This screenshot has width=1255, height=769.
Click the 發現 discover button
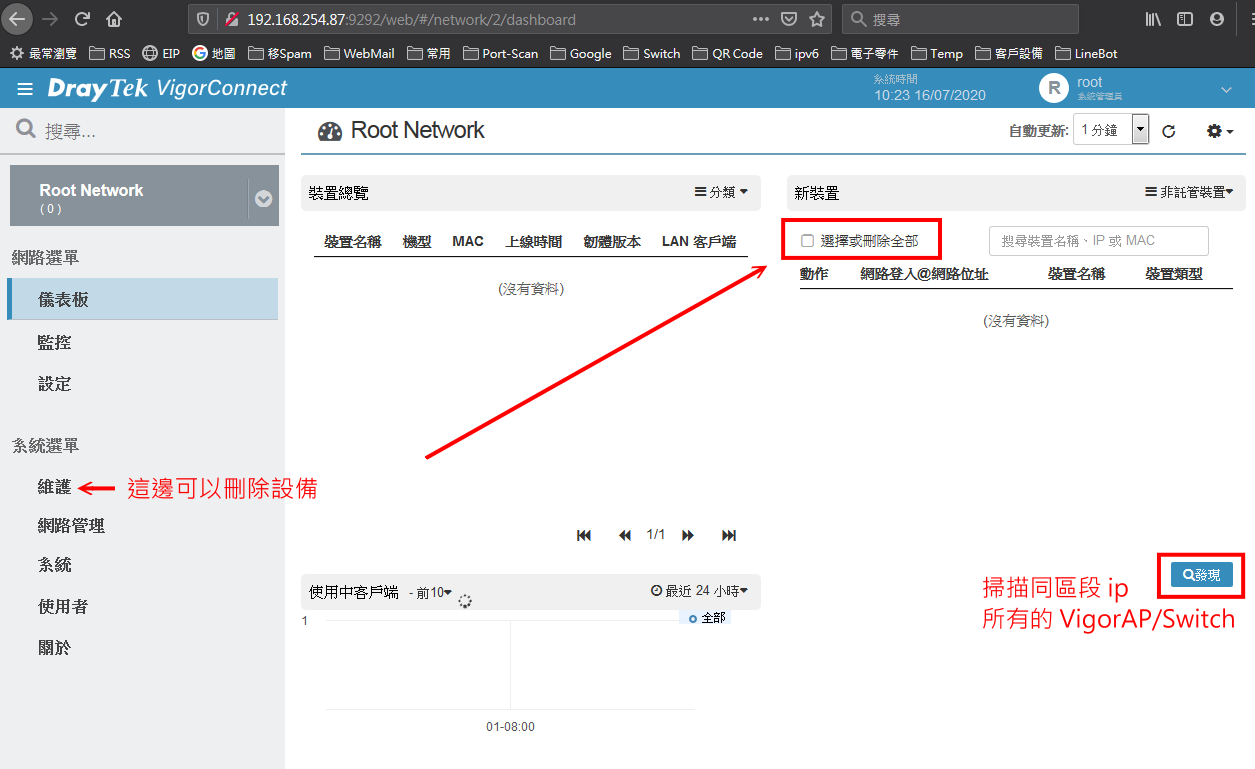click(x=1201, y=575)
